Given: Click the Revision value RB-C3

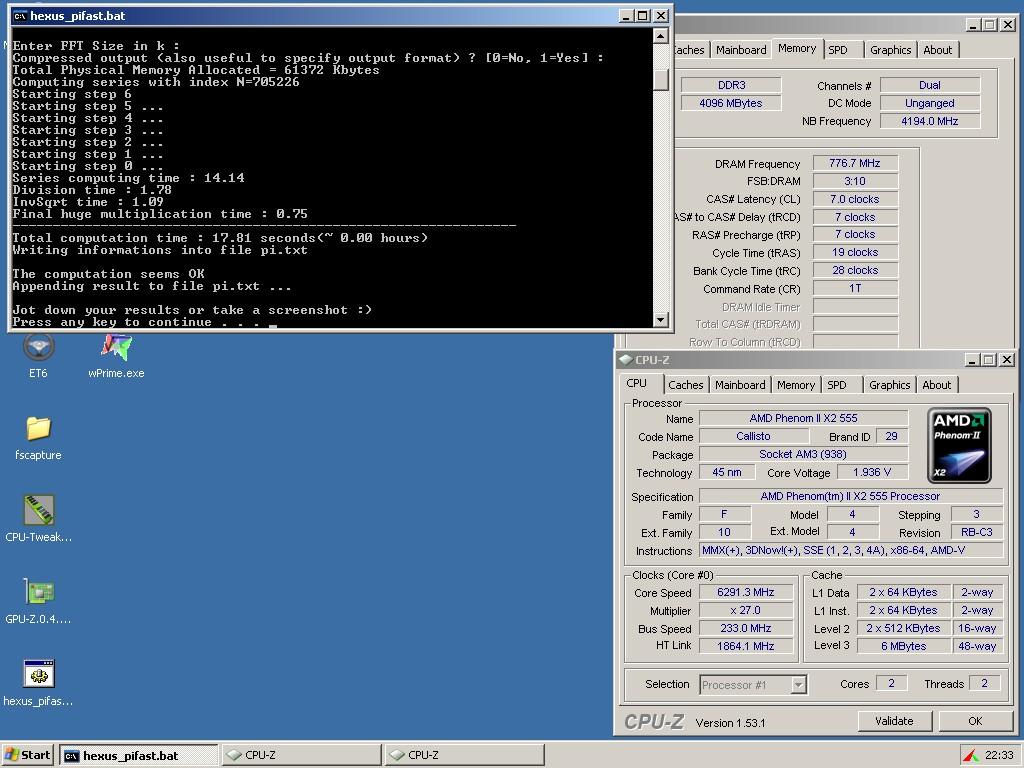Looking at the screenshot, I should [976, 532].
